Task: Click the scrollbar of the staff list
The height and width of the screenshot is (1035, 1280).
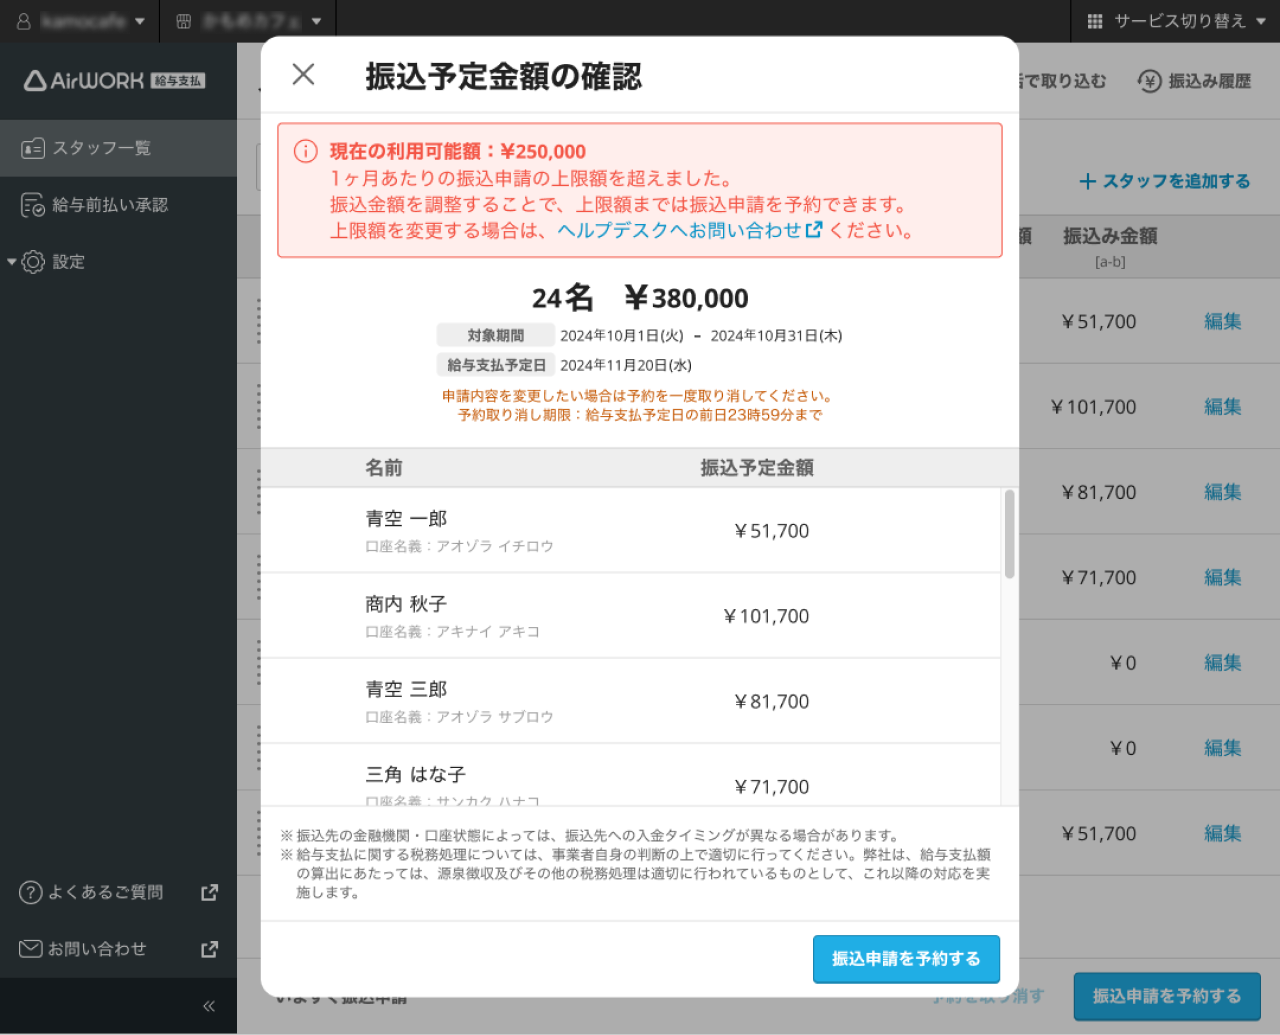Action: click(x=1010, y=533)
